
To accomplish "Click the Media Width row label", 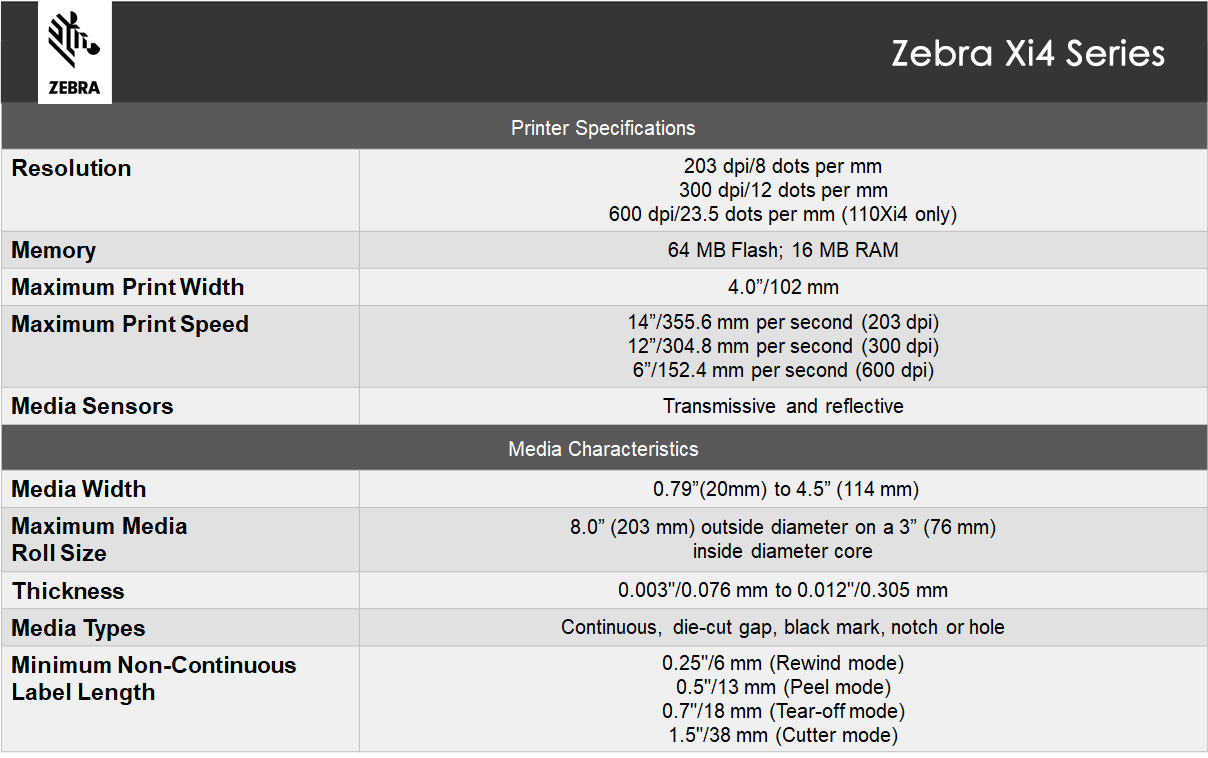I will (79, 490).
